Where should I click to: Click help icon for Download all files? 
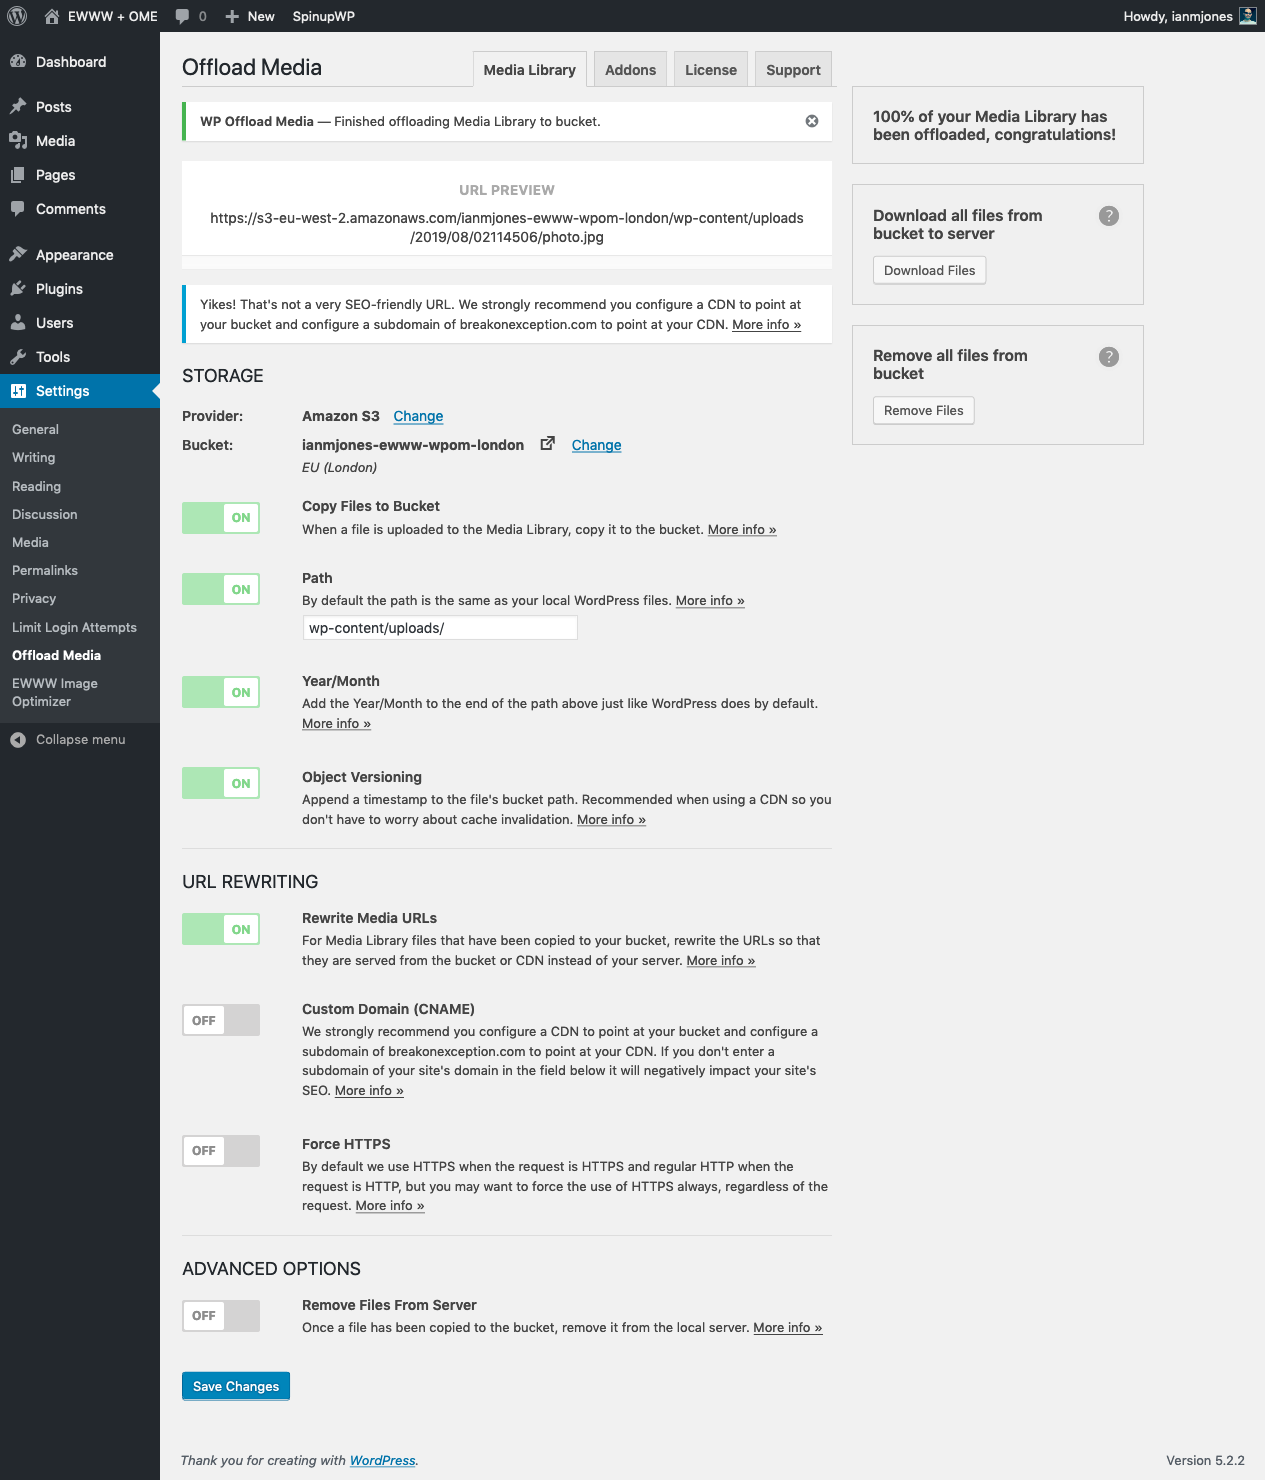[x=1109, y=216]
